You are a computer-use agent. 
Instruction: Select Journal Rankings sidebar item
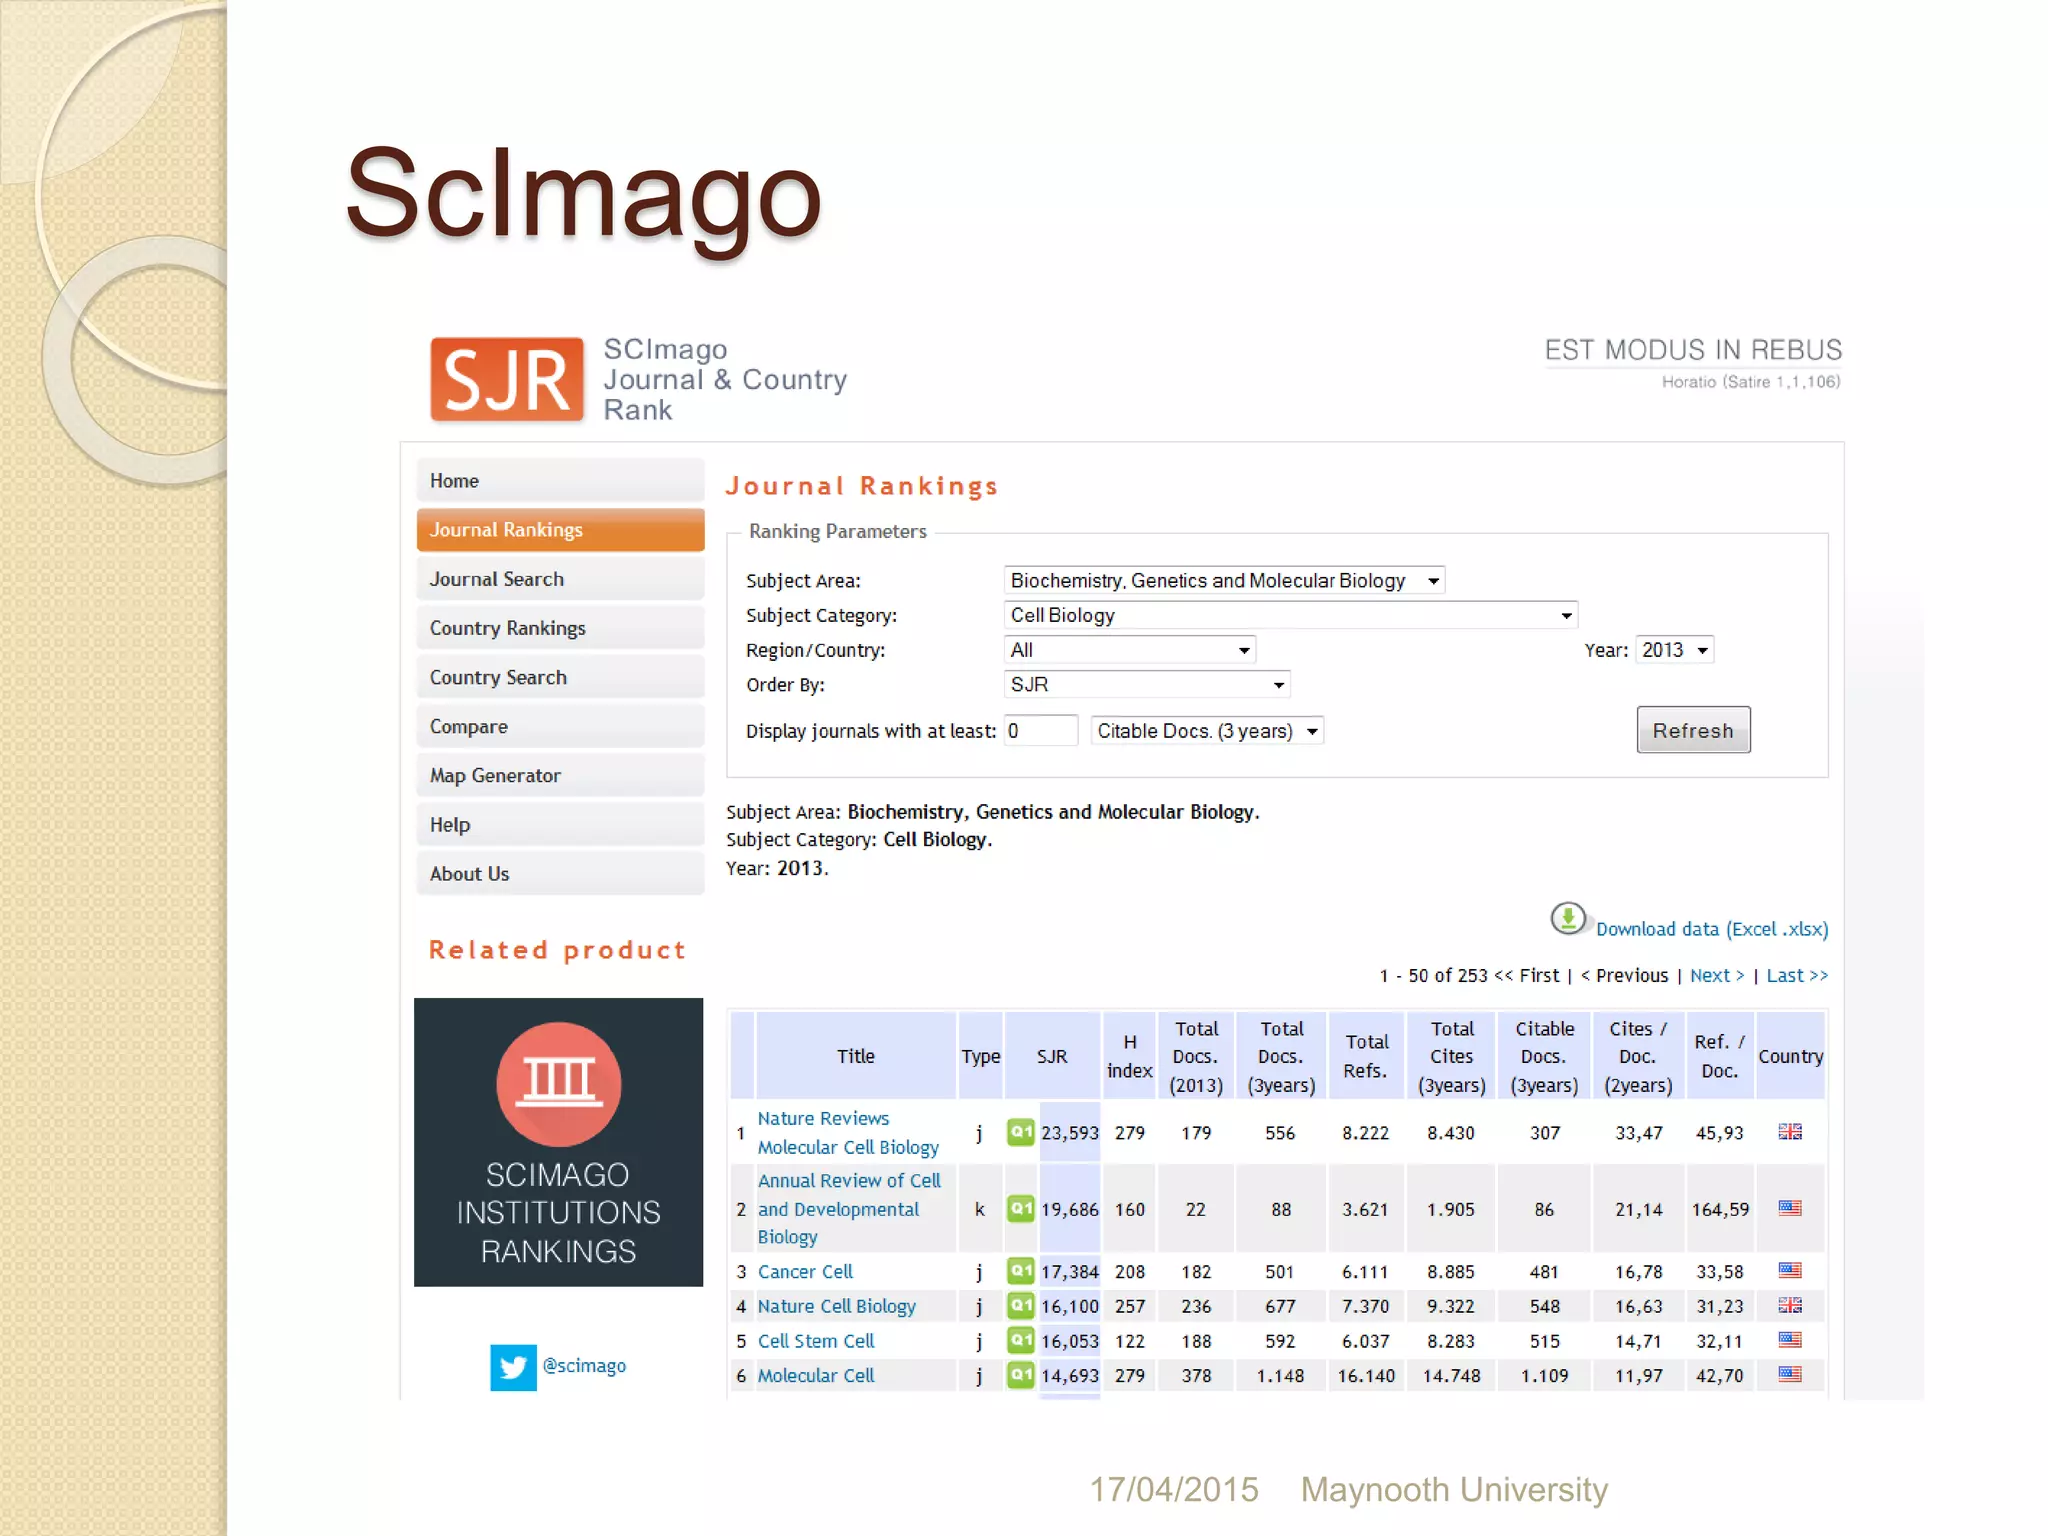coord(560,529)
